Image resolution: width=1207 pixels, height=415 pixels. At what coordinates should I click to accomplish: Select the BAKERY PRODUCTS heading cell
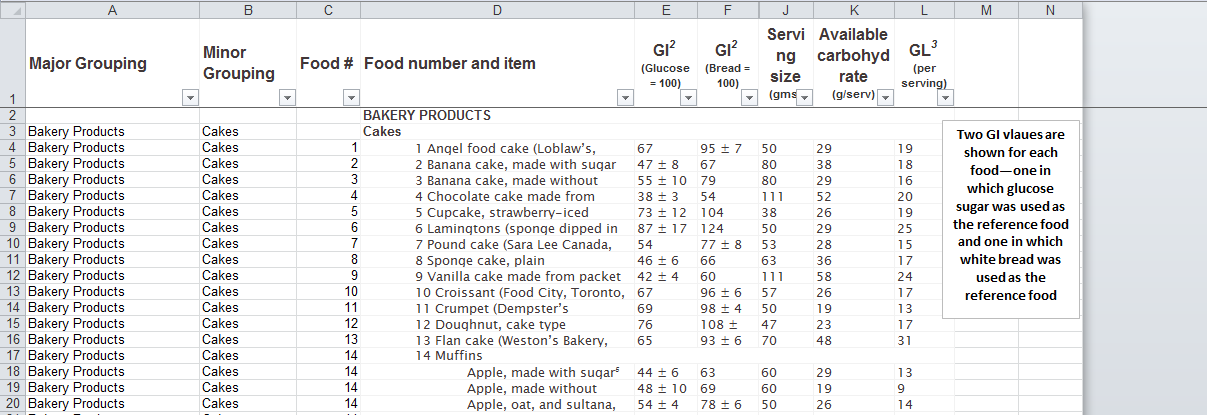coord(427,115)
